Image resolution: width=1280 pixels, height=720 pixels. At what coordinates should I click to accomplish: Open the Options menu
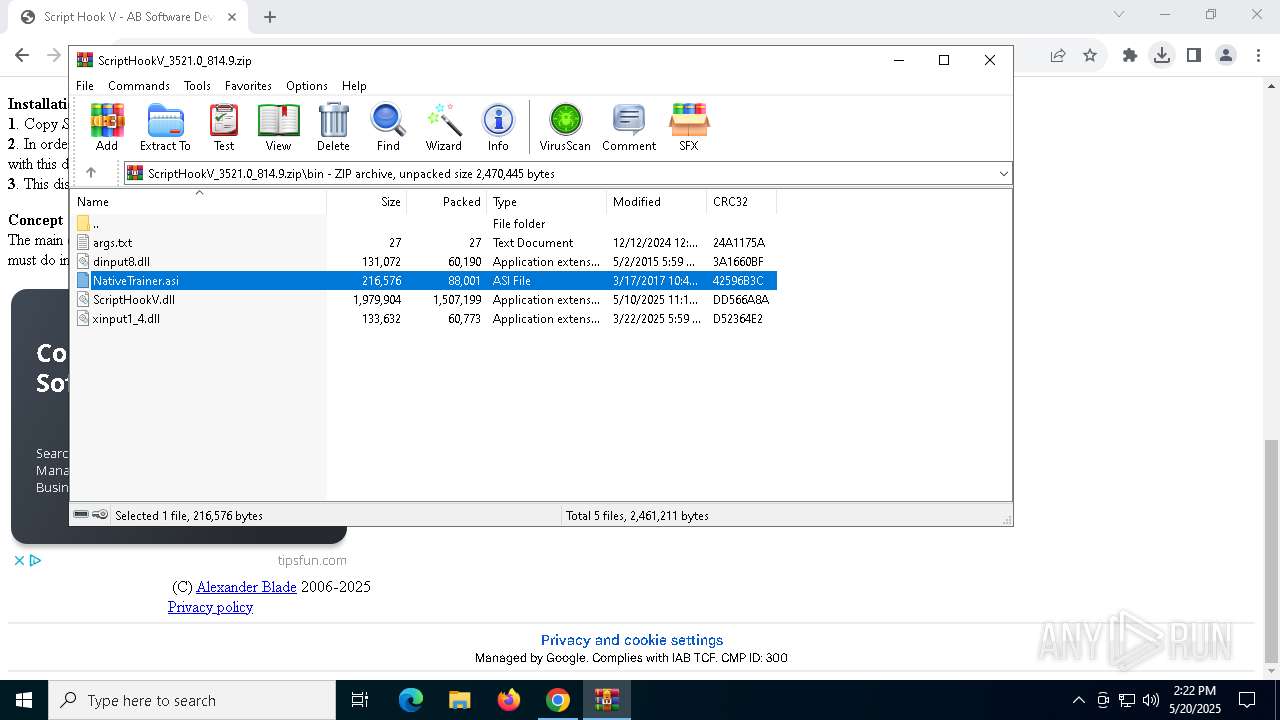[307, 86]
